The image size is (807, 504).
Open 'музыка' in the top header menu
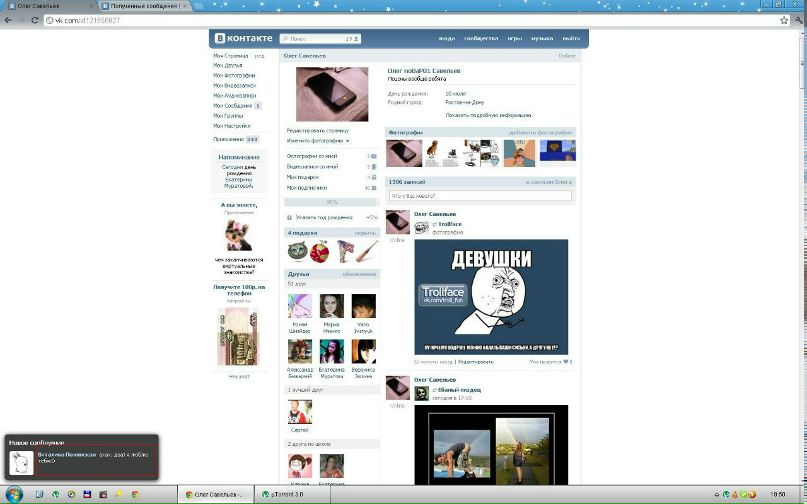[542, 39]
